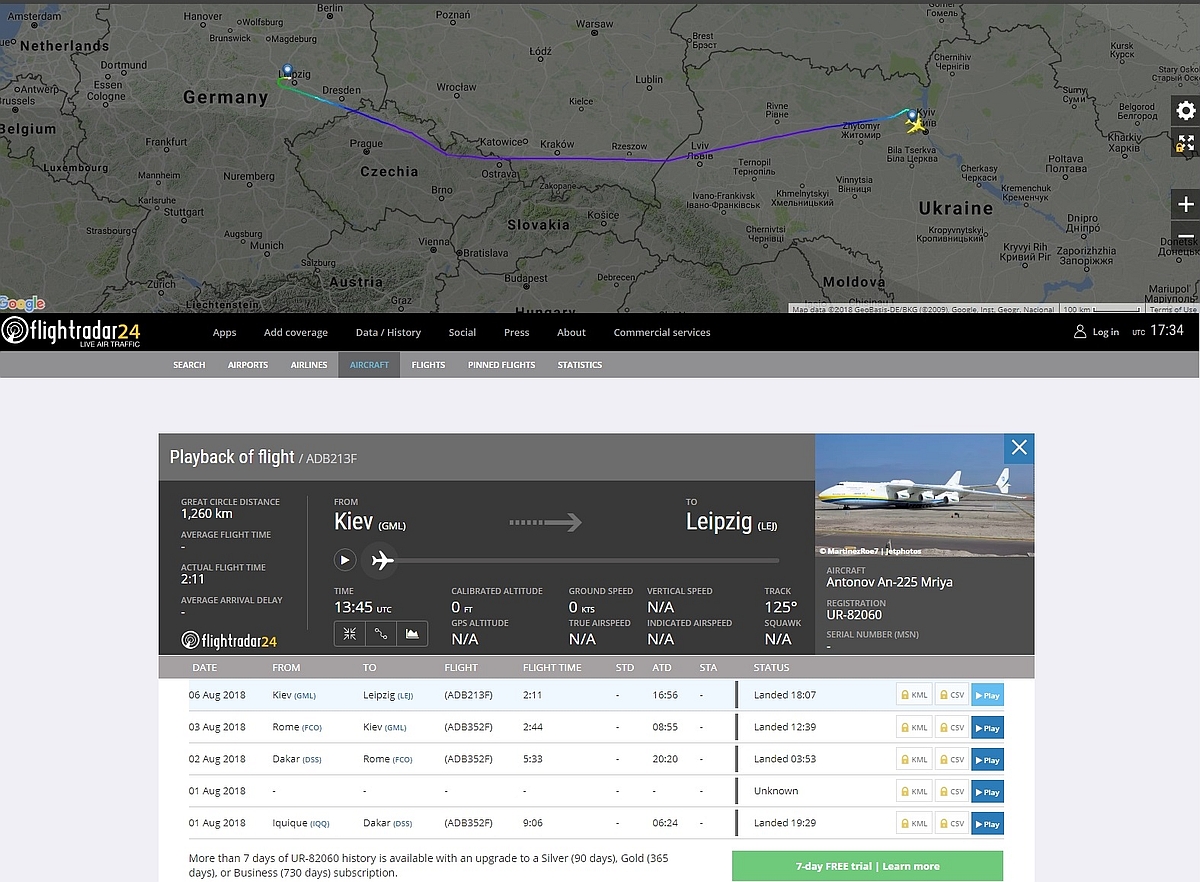1200x882 pixels.
Task: Click the aircraft icon near Kyiv on the map
Action: pyautogui.click(x=914, y=123)
